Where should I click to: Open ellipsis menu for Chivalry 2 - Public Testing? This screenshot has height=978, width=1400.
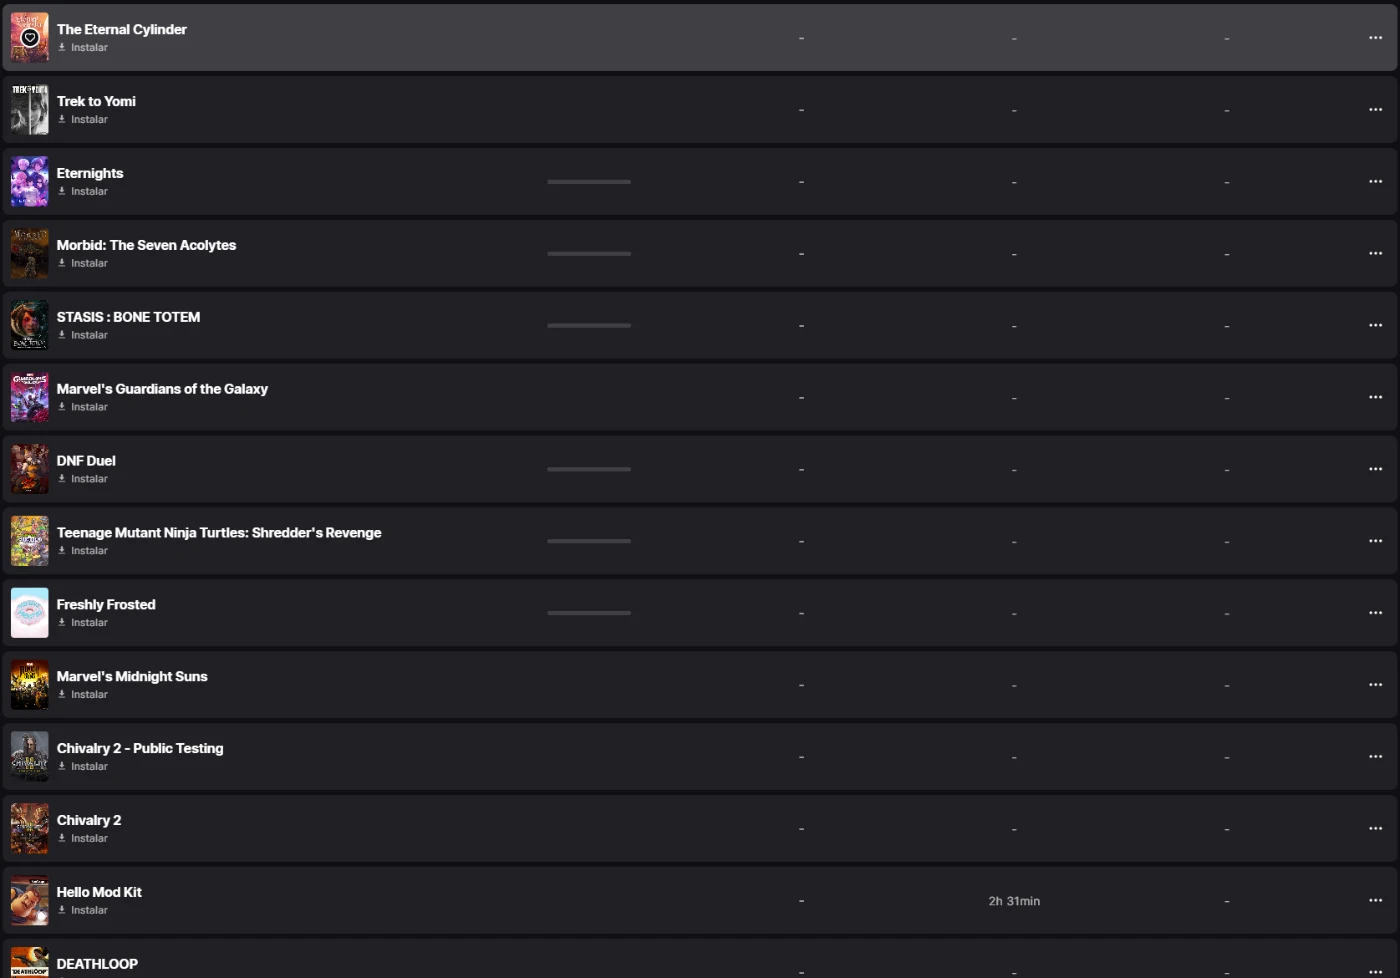(1375, 757)
